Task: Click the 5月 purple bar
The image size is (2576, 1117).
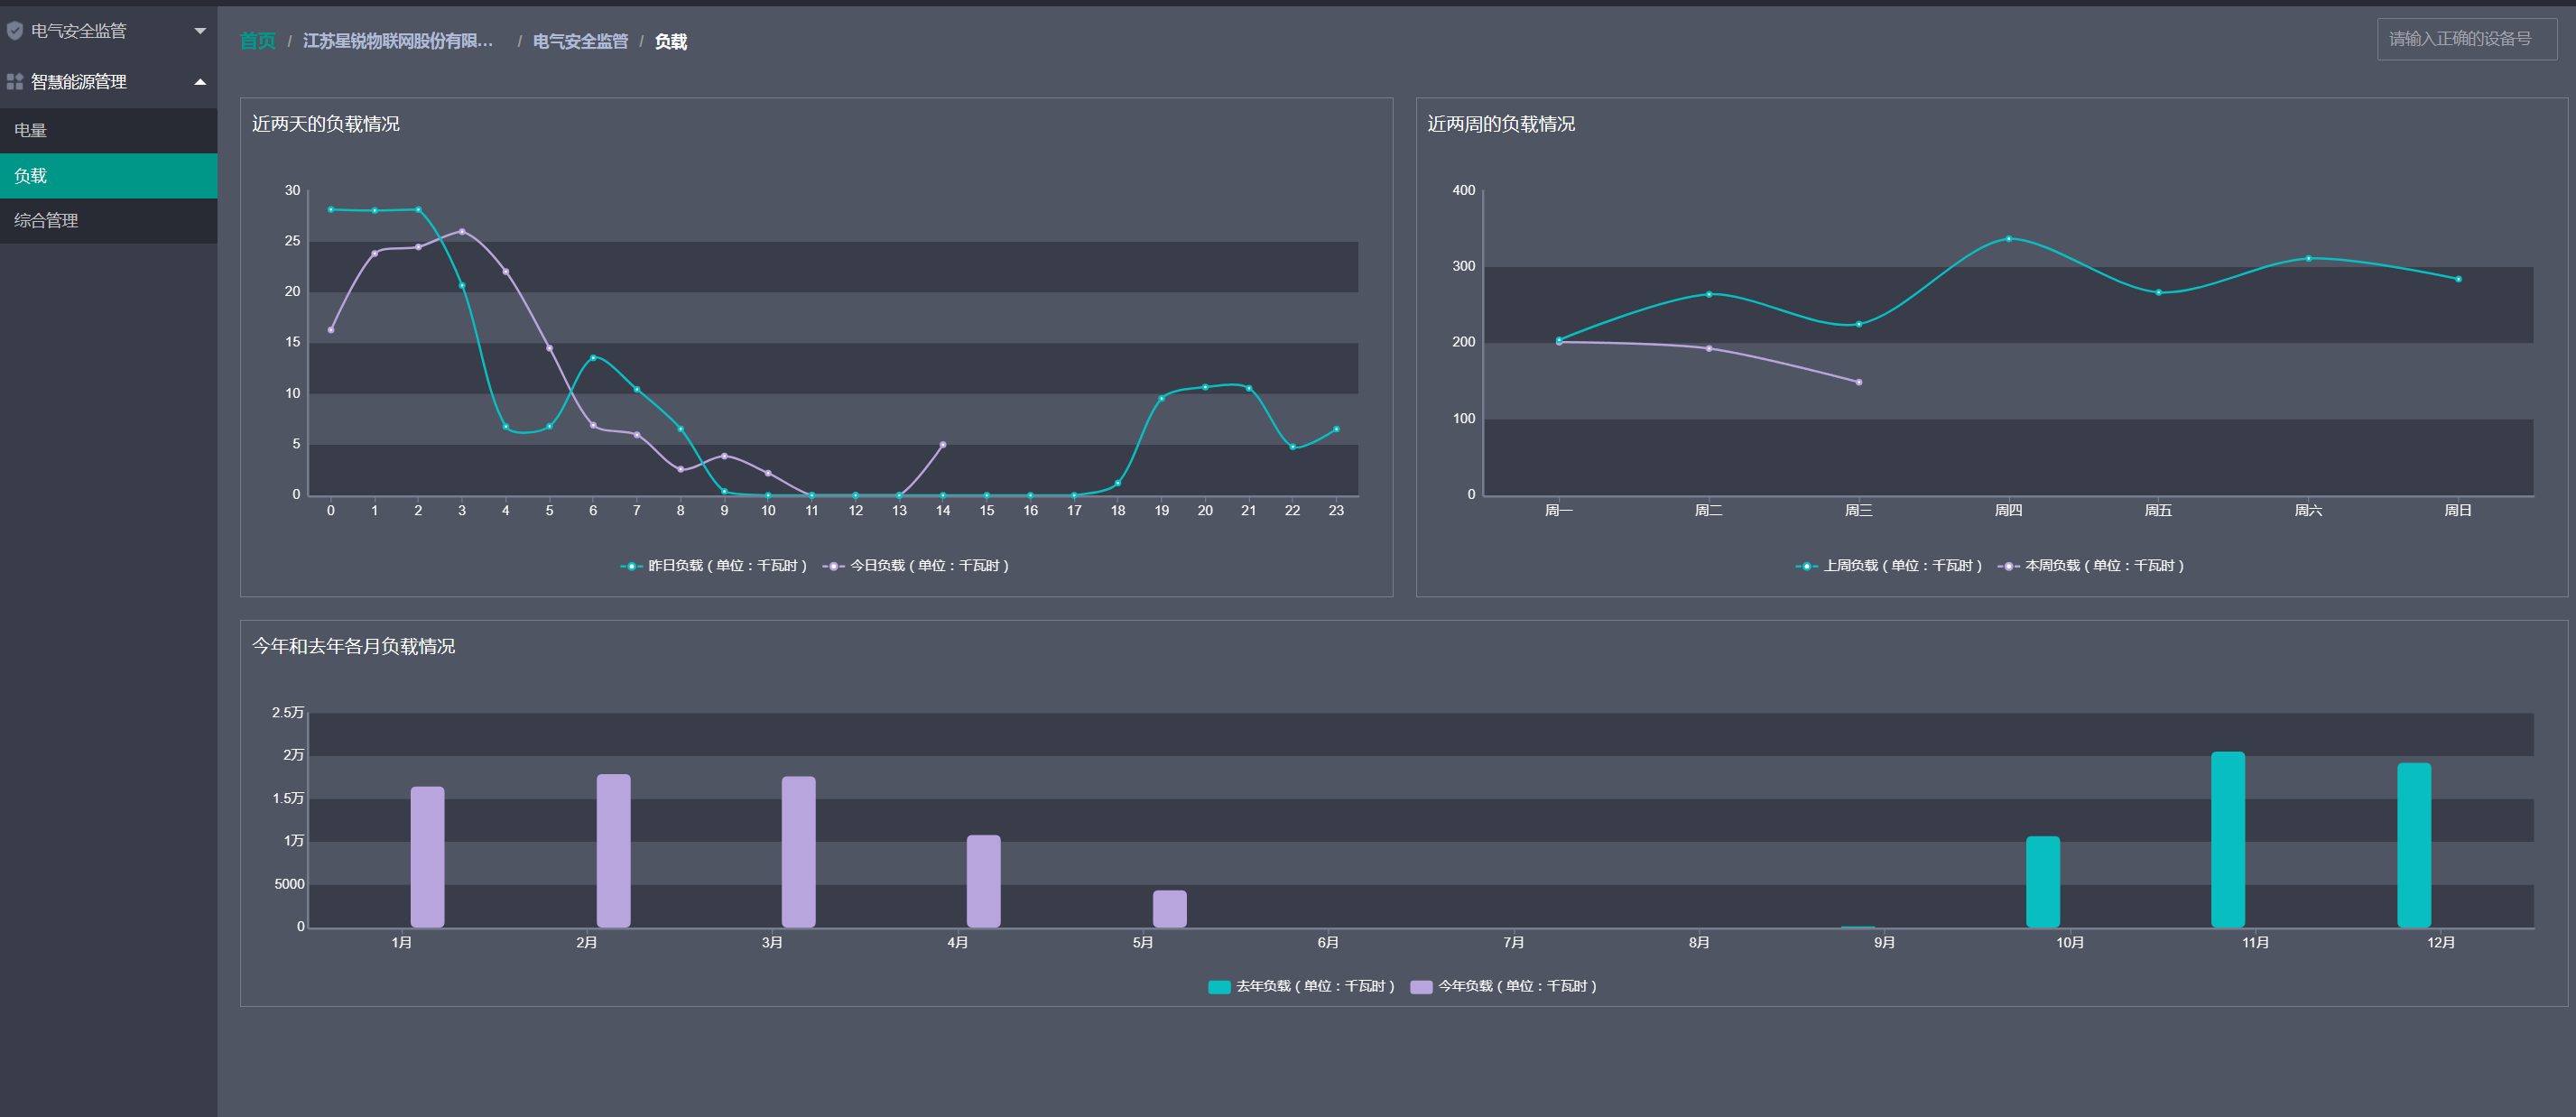Action: 1169,909
